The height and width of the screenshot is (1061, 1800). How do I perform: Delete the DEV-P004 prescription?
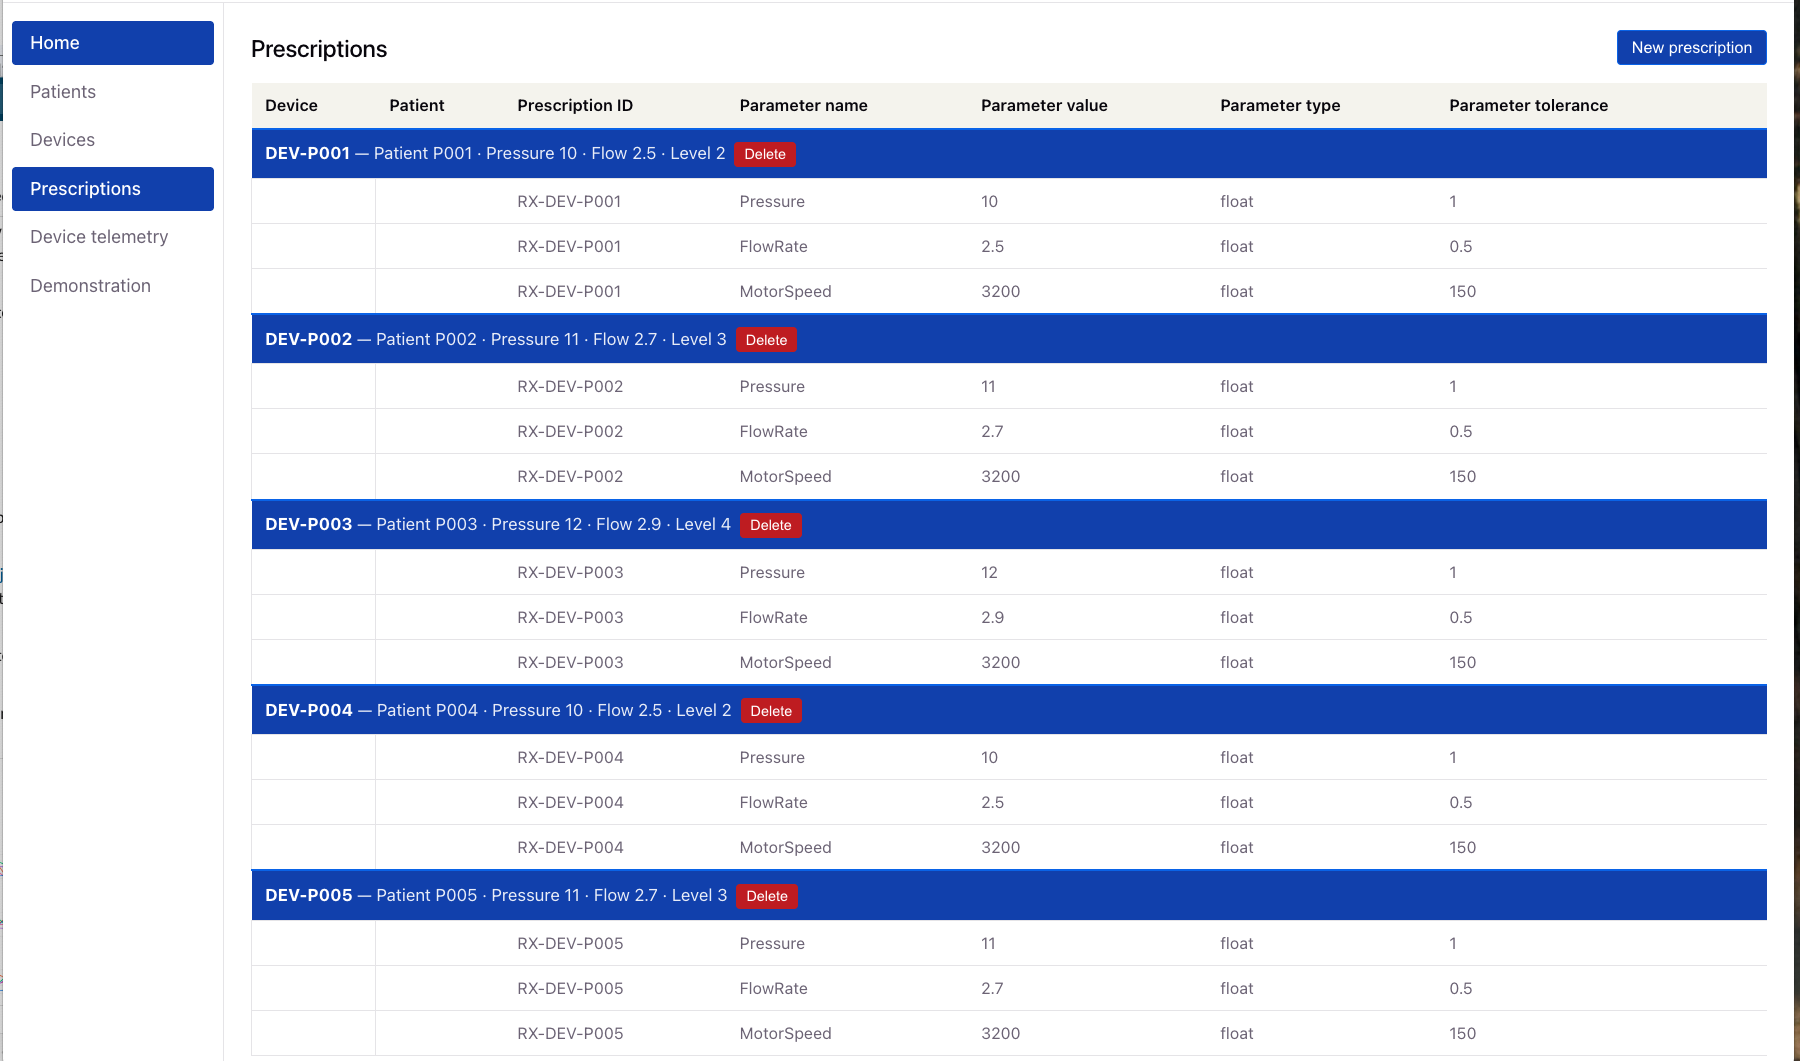coord(771,711)
